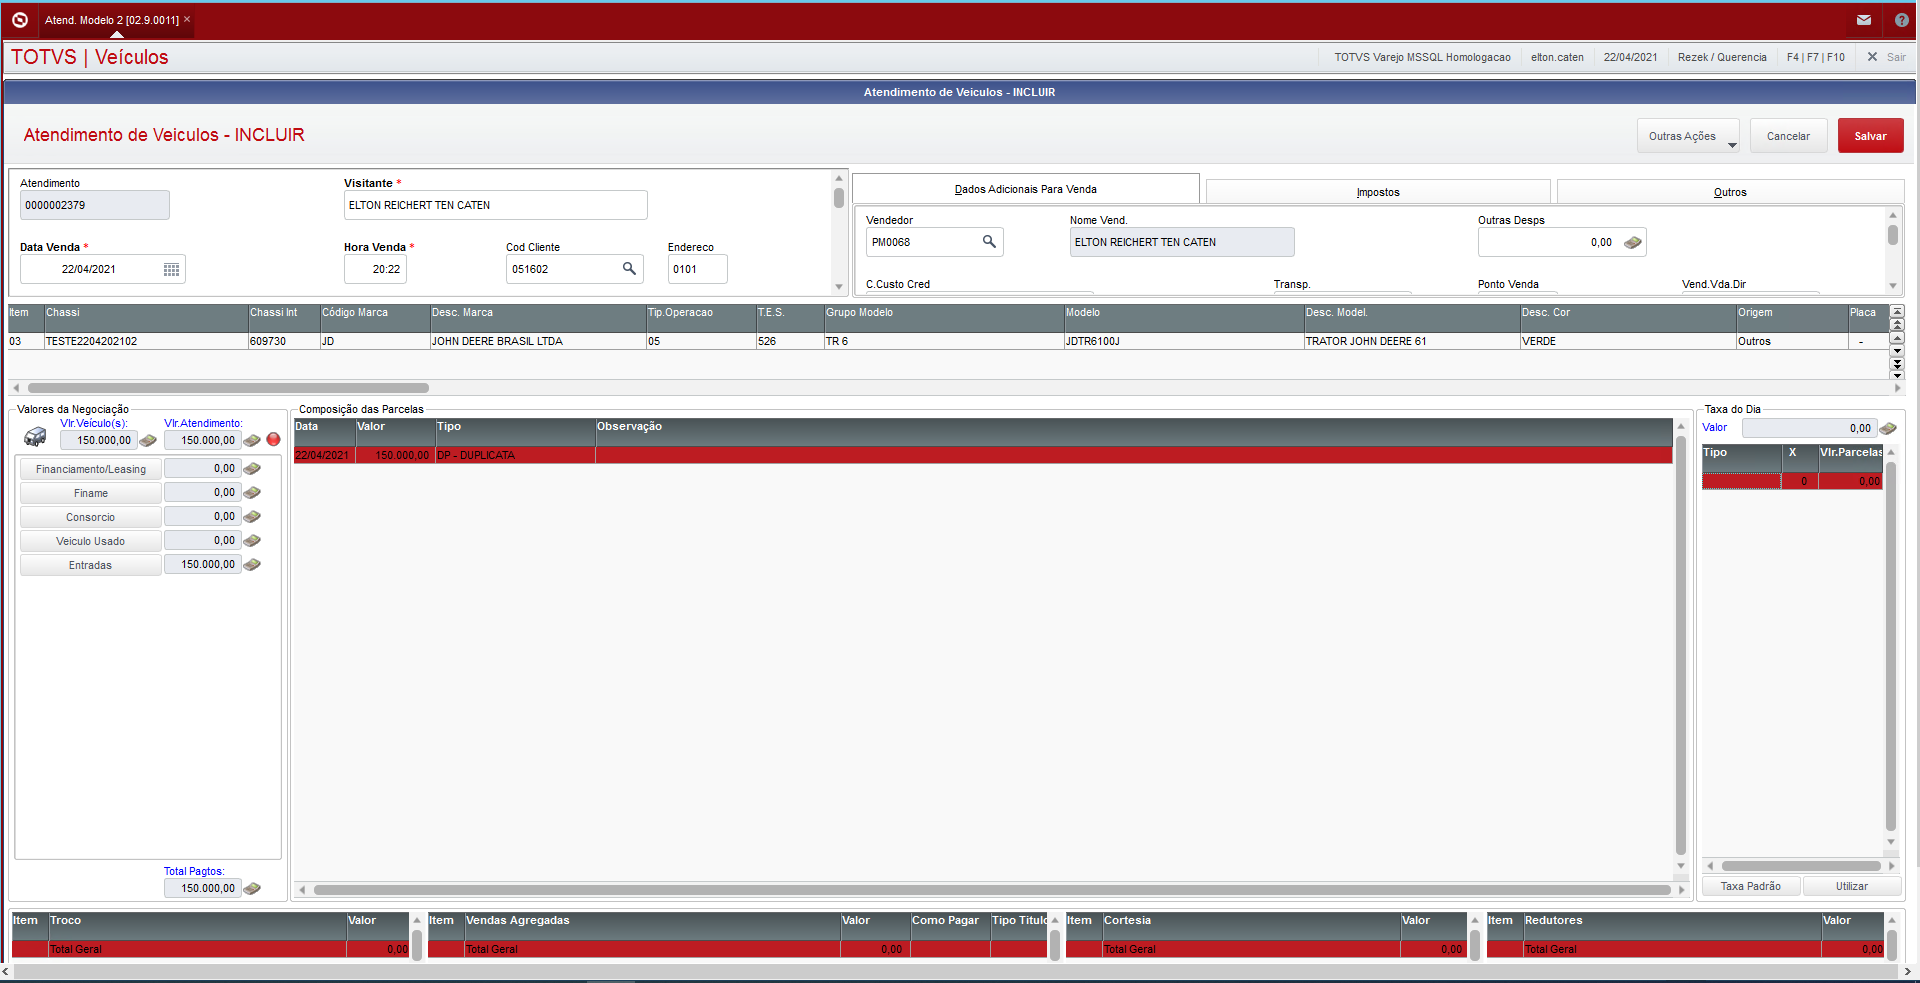This screenshot has width=1920, height=983.
Task: Click the TOTVS logo icon in title bar
Action: [x=19, y=19]
